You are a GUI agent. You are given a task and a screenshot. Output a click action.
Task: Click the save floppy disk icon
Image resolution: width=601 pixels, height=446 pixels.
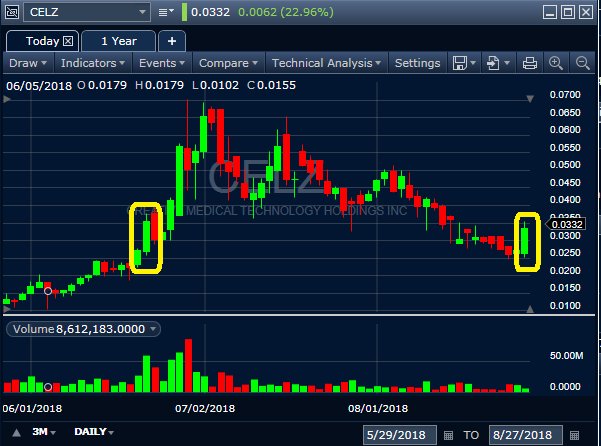pos(460,63)
